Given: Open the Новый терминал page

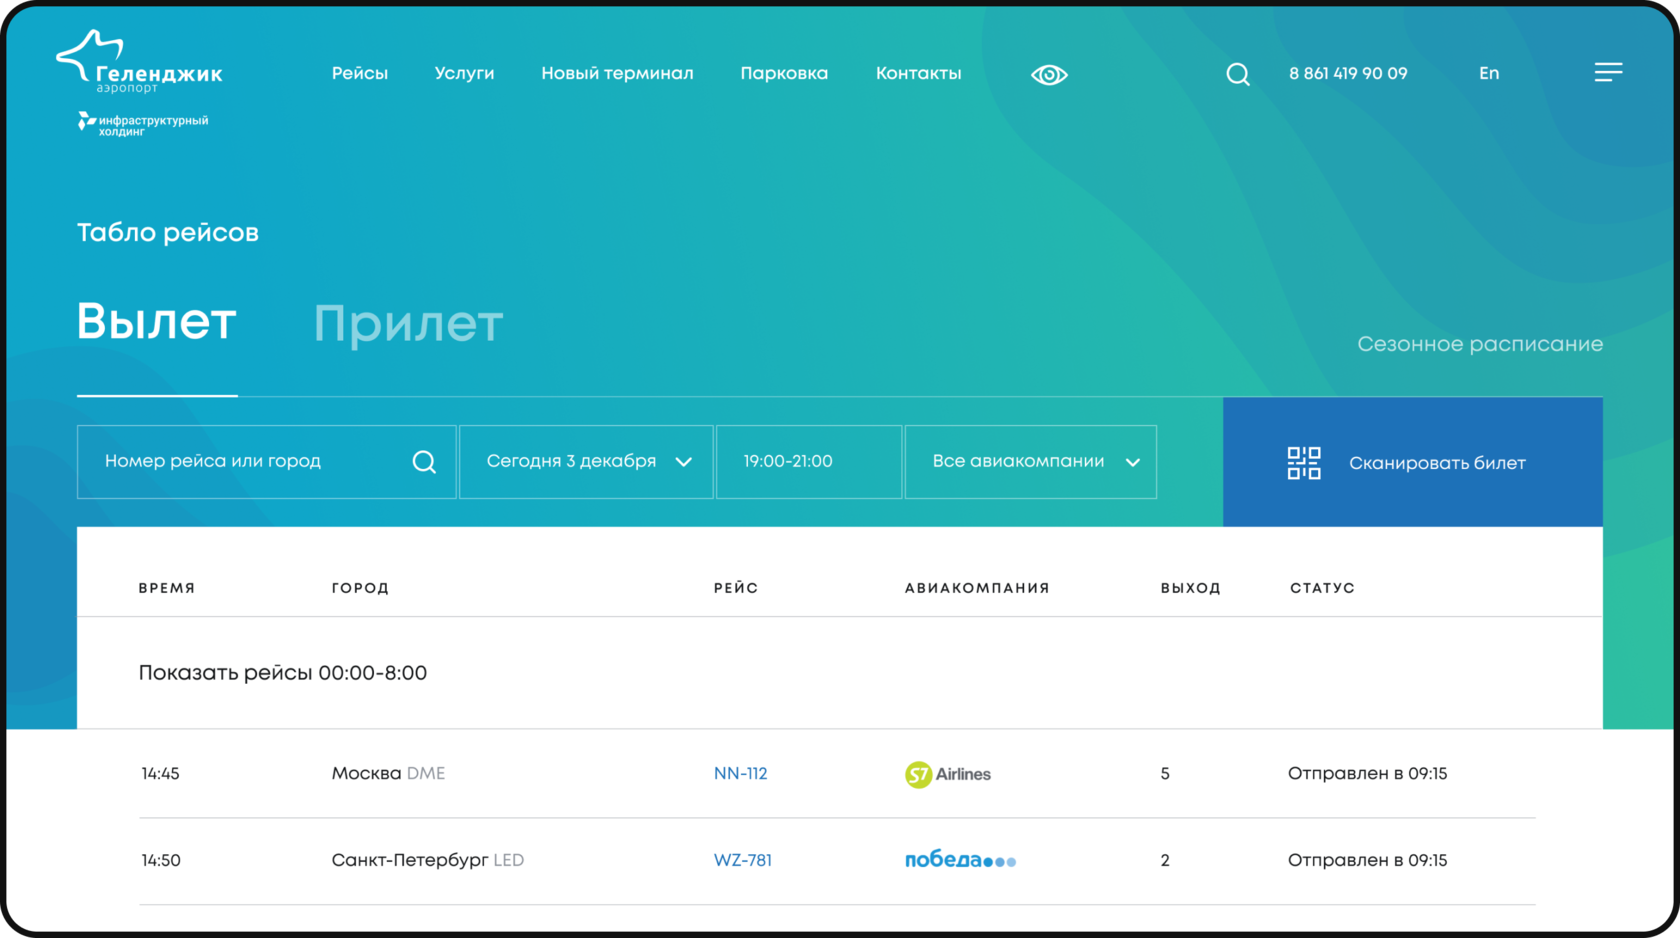Looking at the screenshot, I should click(617, 73).
